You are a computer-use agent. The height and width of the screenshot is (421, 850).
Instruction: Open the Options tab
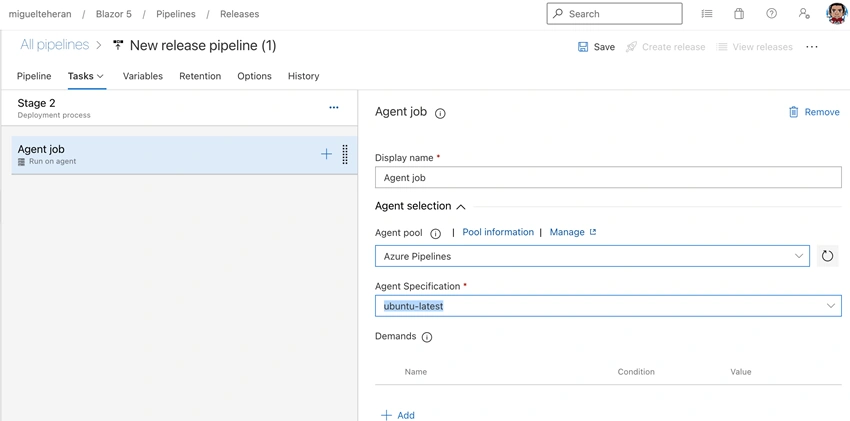(254, 76)
